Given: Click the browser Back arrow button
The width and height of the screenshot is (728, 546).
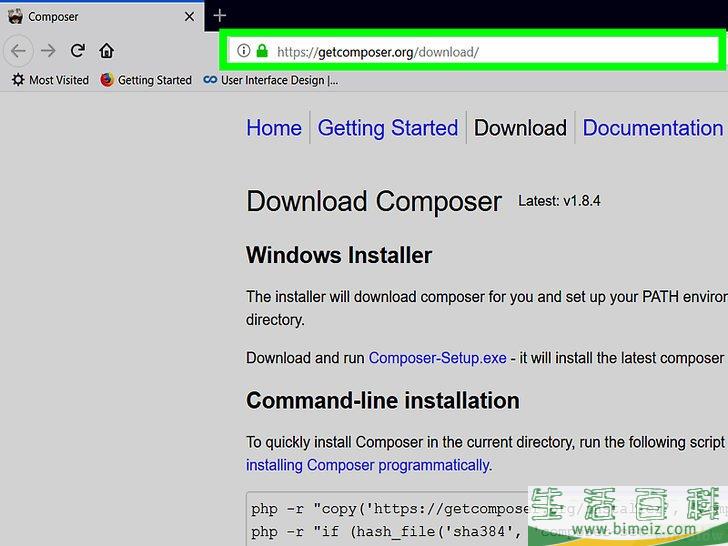Looking at the screenshot, I should point(18,51).
